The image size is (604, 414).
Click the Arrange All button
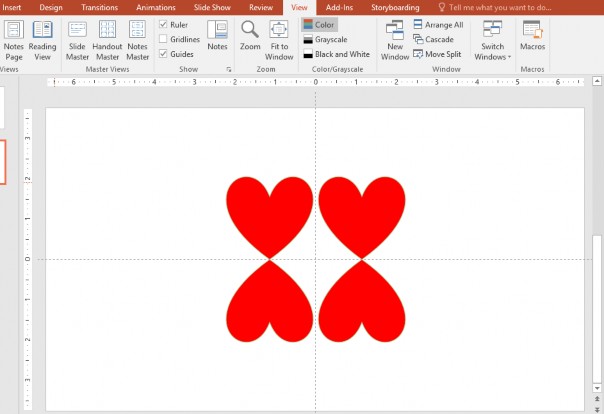tap(437, 25)
